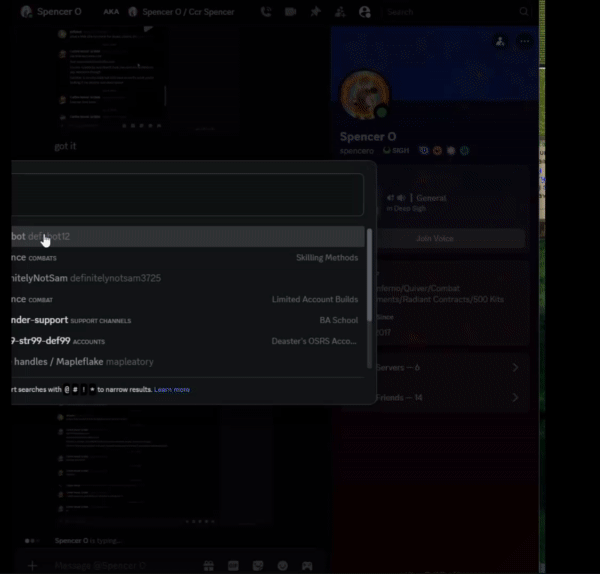Toggle the user profile panel icon

[x=364, y=12]
